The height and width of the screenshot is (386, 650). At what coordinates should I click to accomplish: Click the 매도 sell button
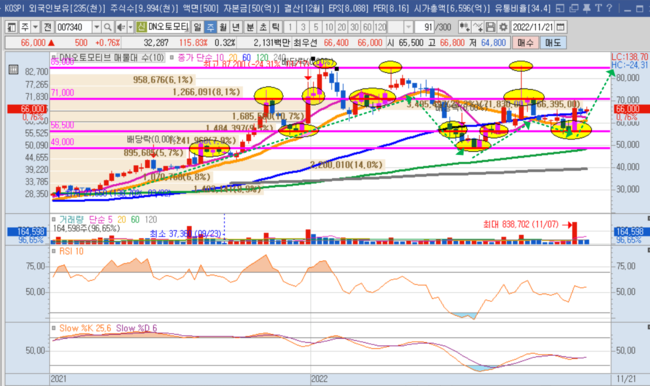coord(553,43)
